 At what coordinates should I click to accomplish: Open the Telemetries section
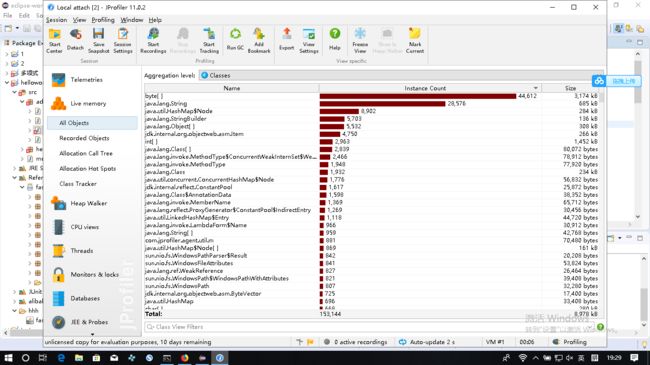(x=86, y=80)
